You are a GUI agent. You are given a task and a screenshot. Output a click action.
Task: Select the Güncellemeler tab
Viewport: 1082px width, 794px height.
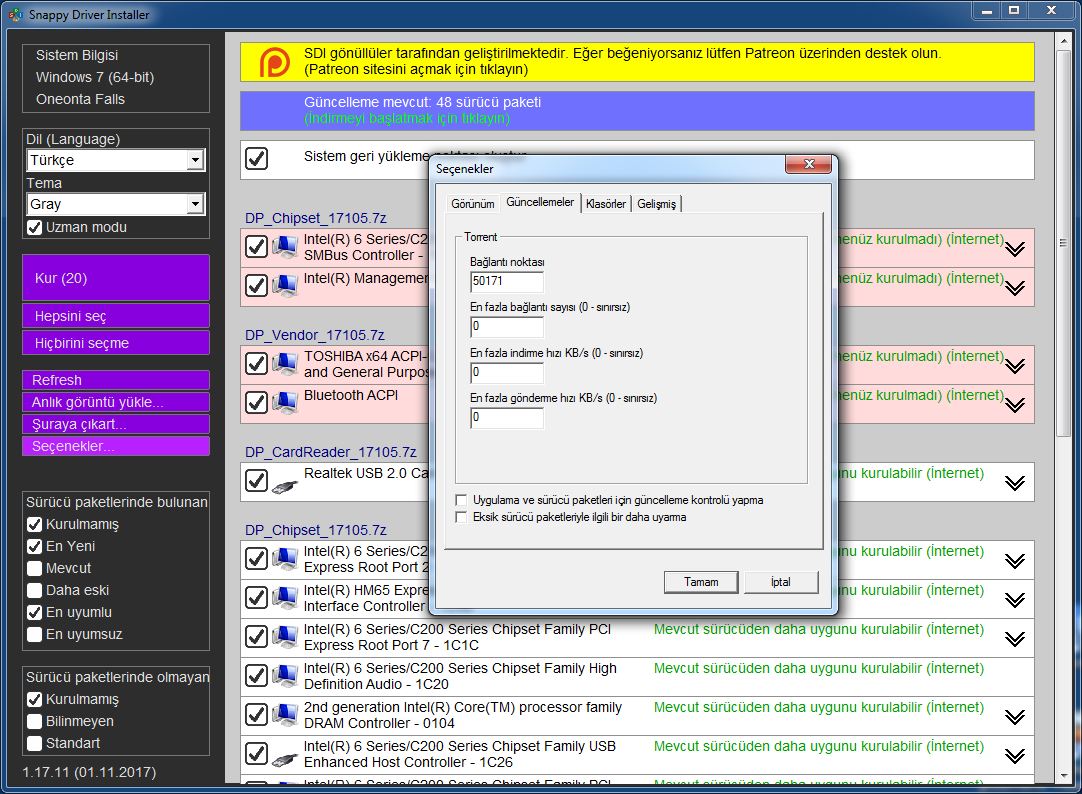coord(540,202)
